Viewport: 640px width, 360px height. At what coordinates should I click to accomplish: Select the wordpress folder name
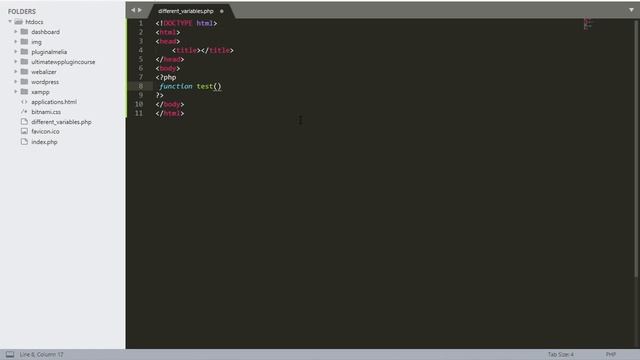[x=45, y=82]
